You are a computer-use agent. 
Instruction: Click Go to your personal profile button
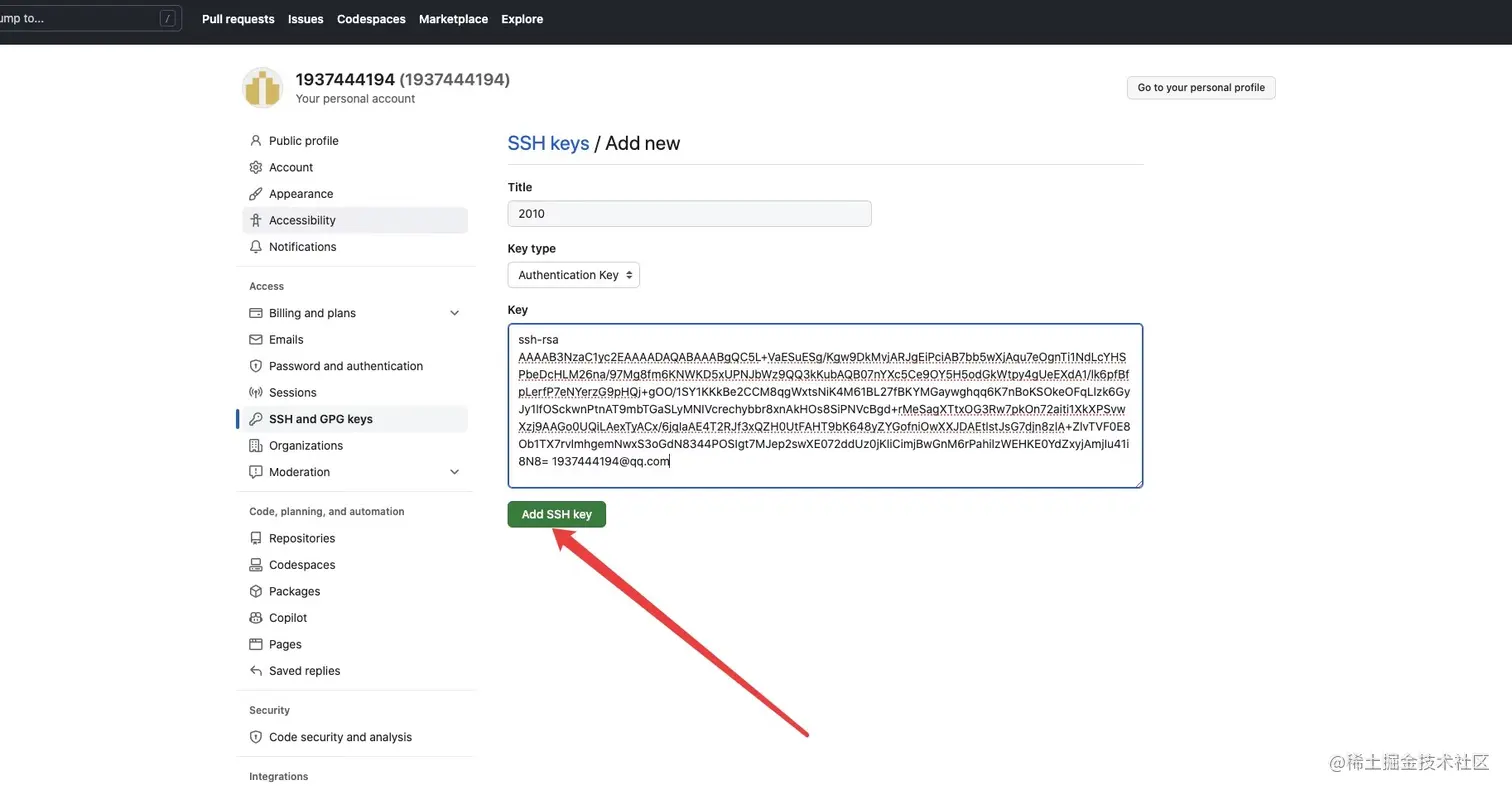[x=1201, y=88]
